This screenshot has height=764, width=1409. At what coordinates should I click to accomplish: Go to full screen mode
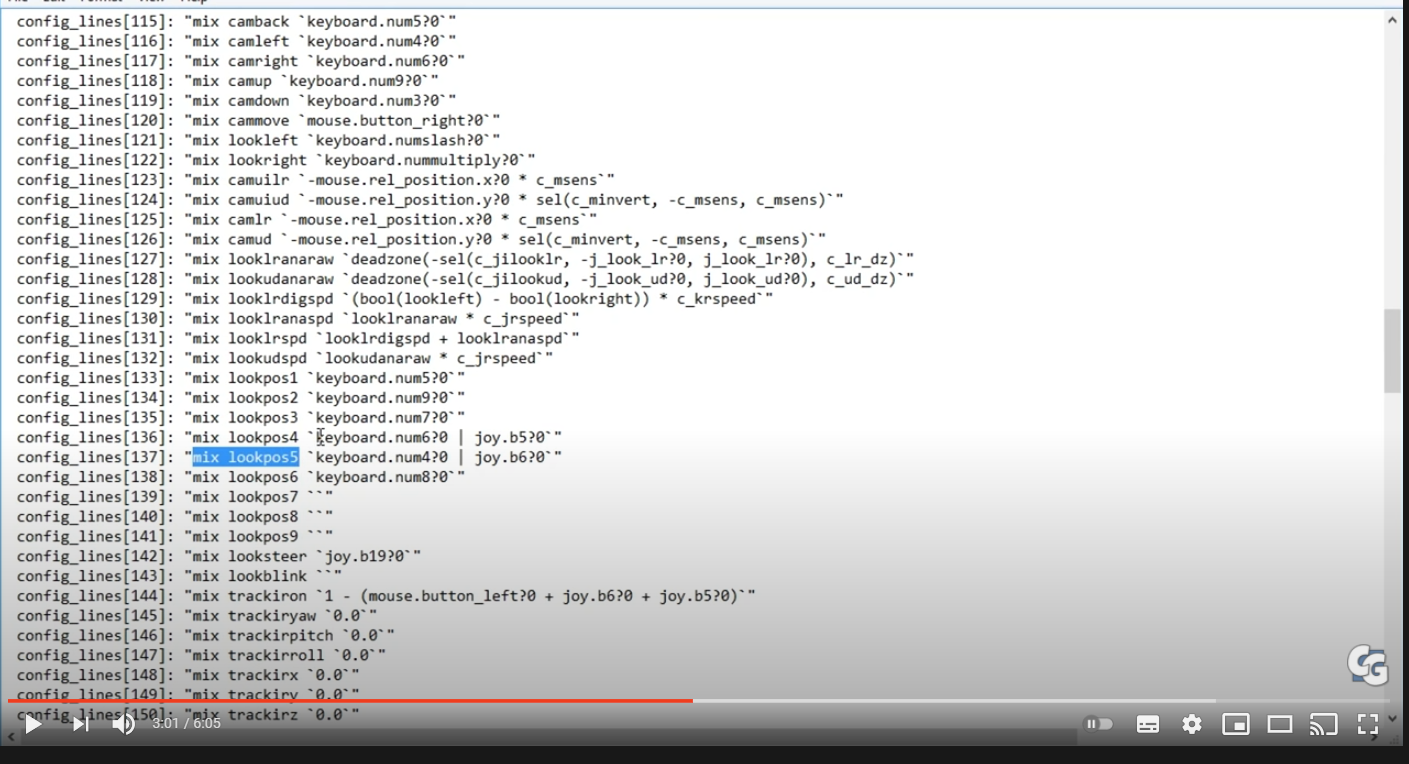click(x=1367, y=724)
